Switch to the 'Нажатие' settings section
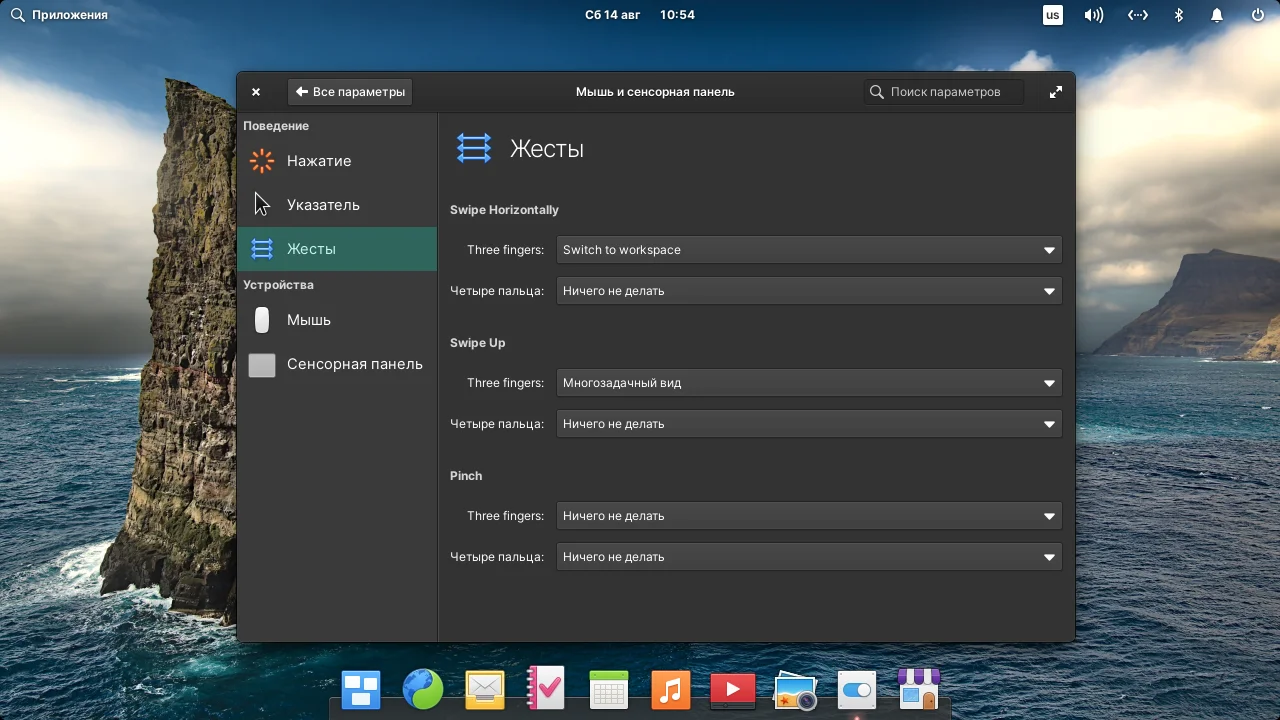Screen dimensions: 1280x720 point(318,161)
